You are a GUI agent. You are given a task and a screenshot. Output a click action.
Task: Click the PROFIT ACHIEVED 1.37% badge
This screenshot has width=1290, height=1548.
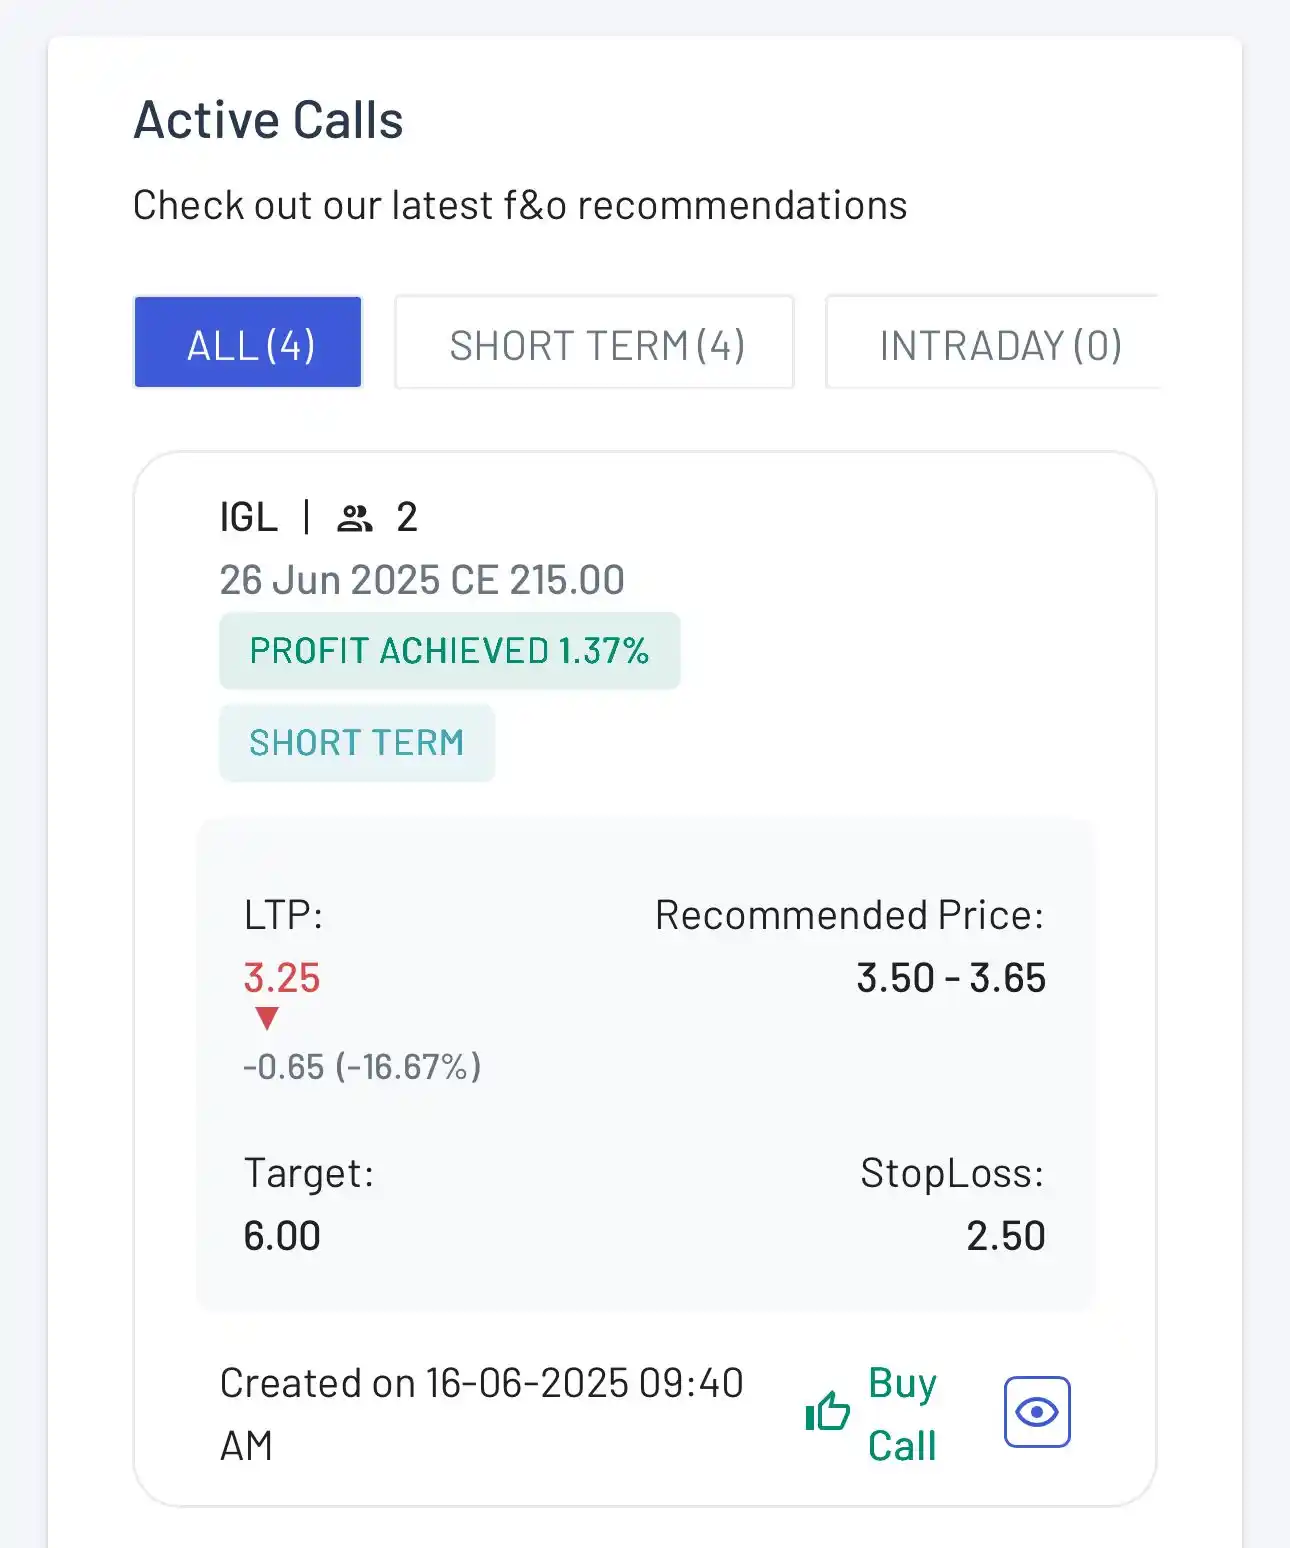pos(450,651)
